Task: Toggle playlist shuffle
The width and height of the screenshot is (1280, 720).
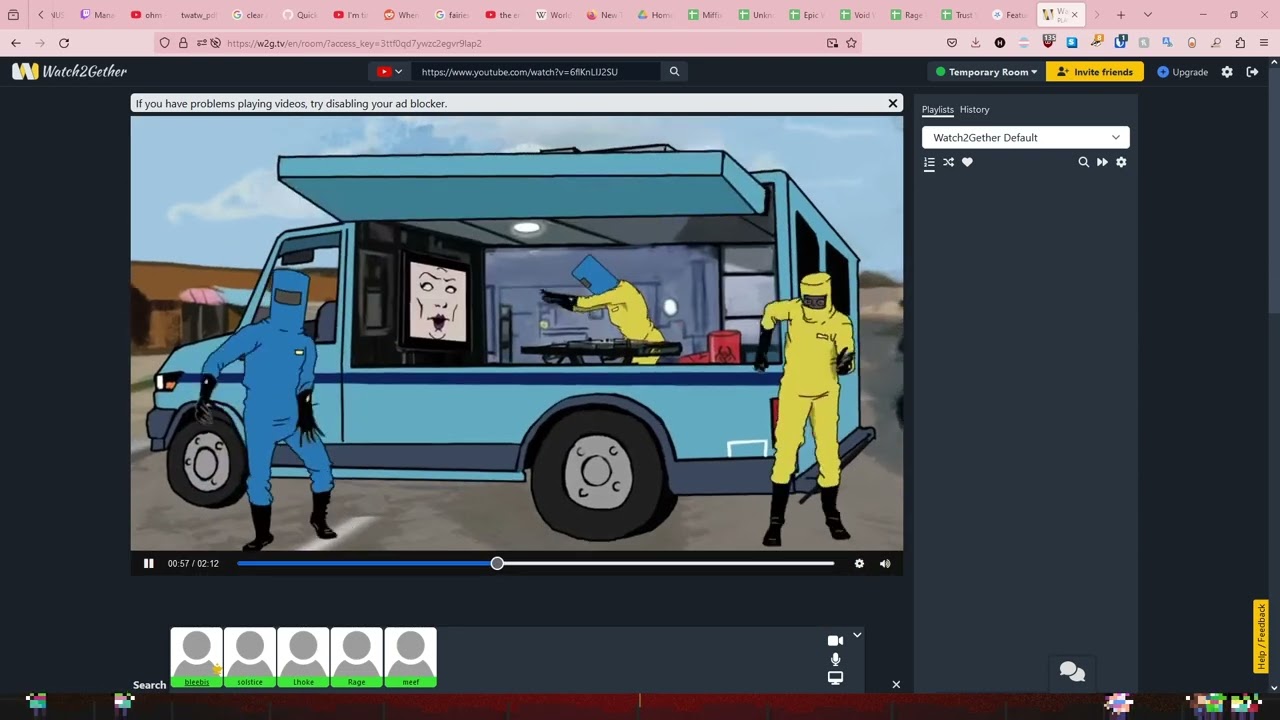Action: point(948,162)
